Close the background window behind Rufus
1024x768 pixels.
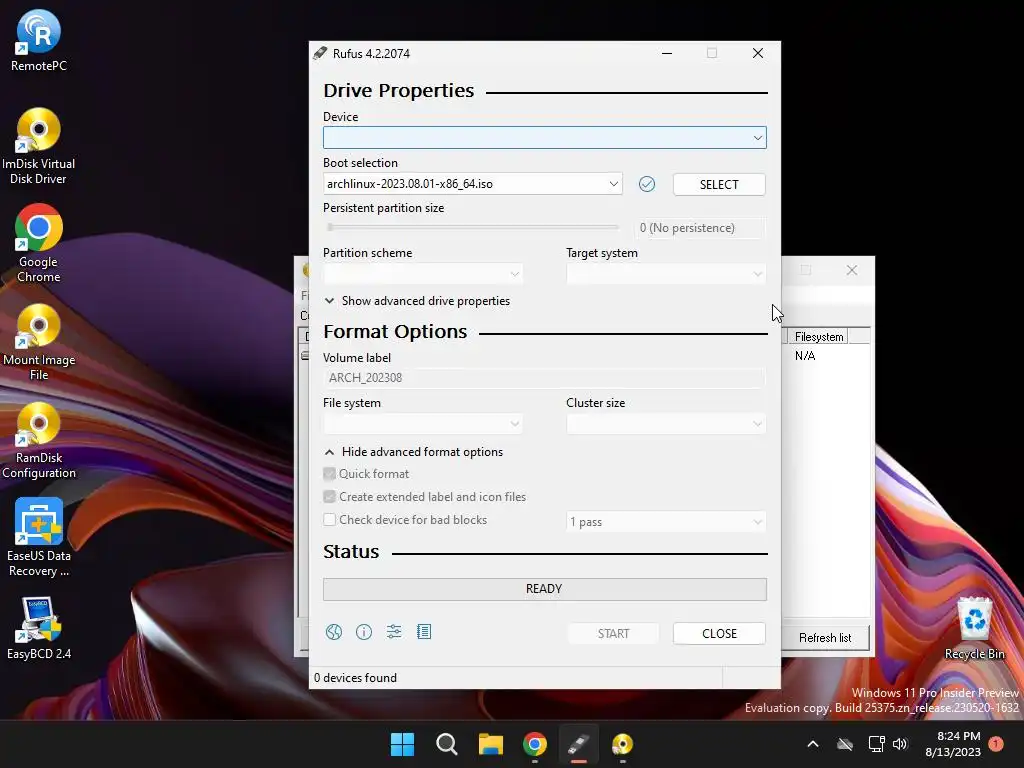(x=852, y=270)
